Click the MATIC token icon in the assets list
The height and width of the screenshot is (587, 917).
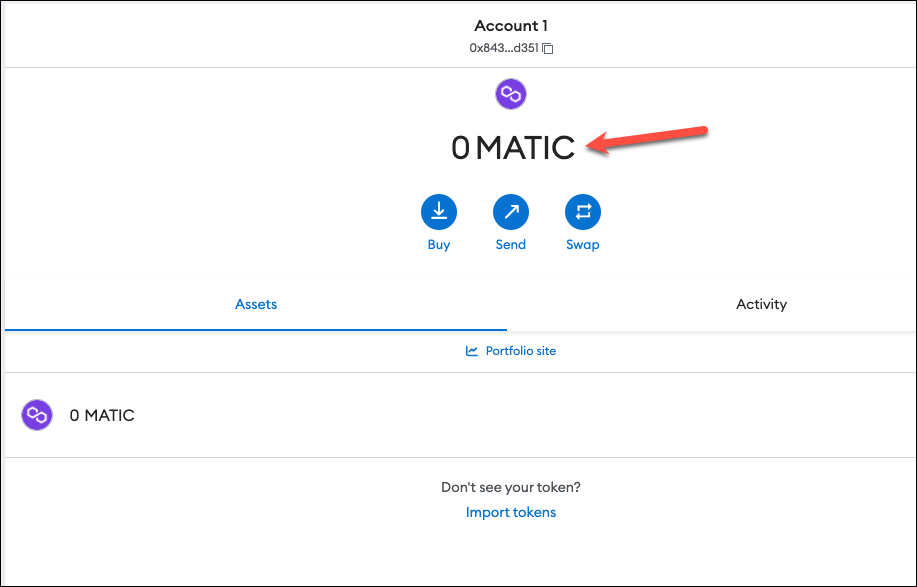coord(37,415)
